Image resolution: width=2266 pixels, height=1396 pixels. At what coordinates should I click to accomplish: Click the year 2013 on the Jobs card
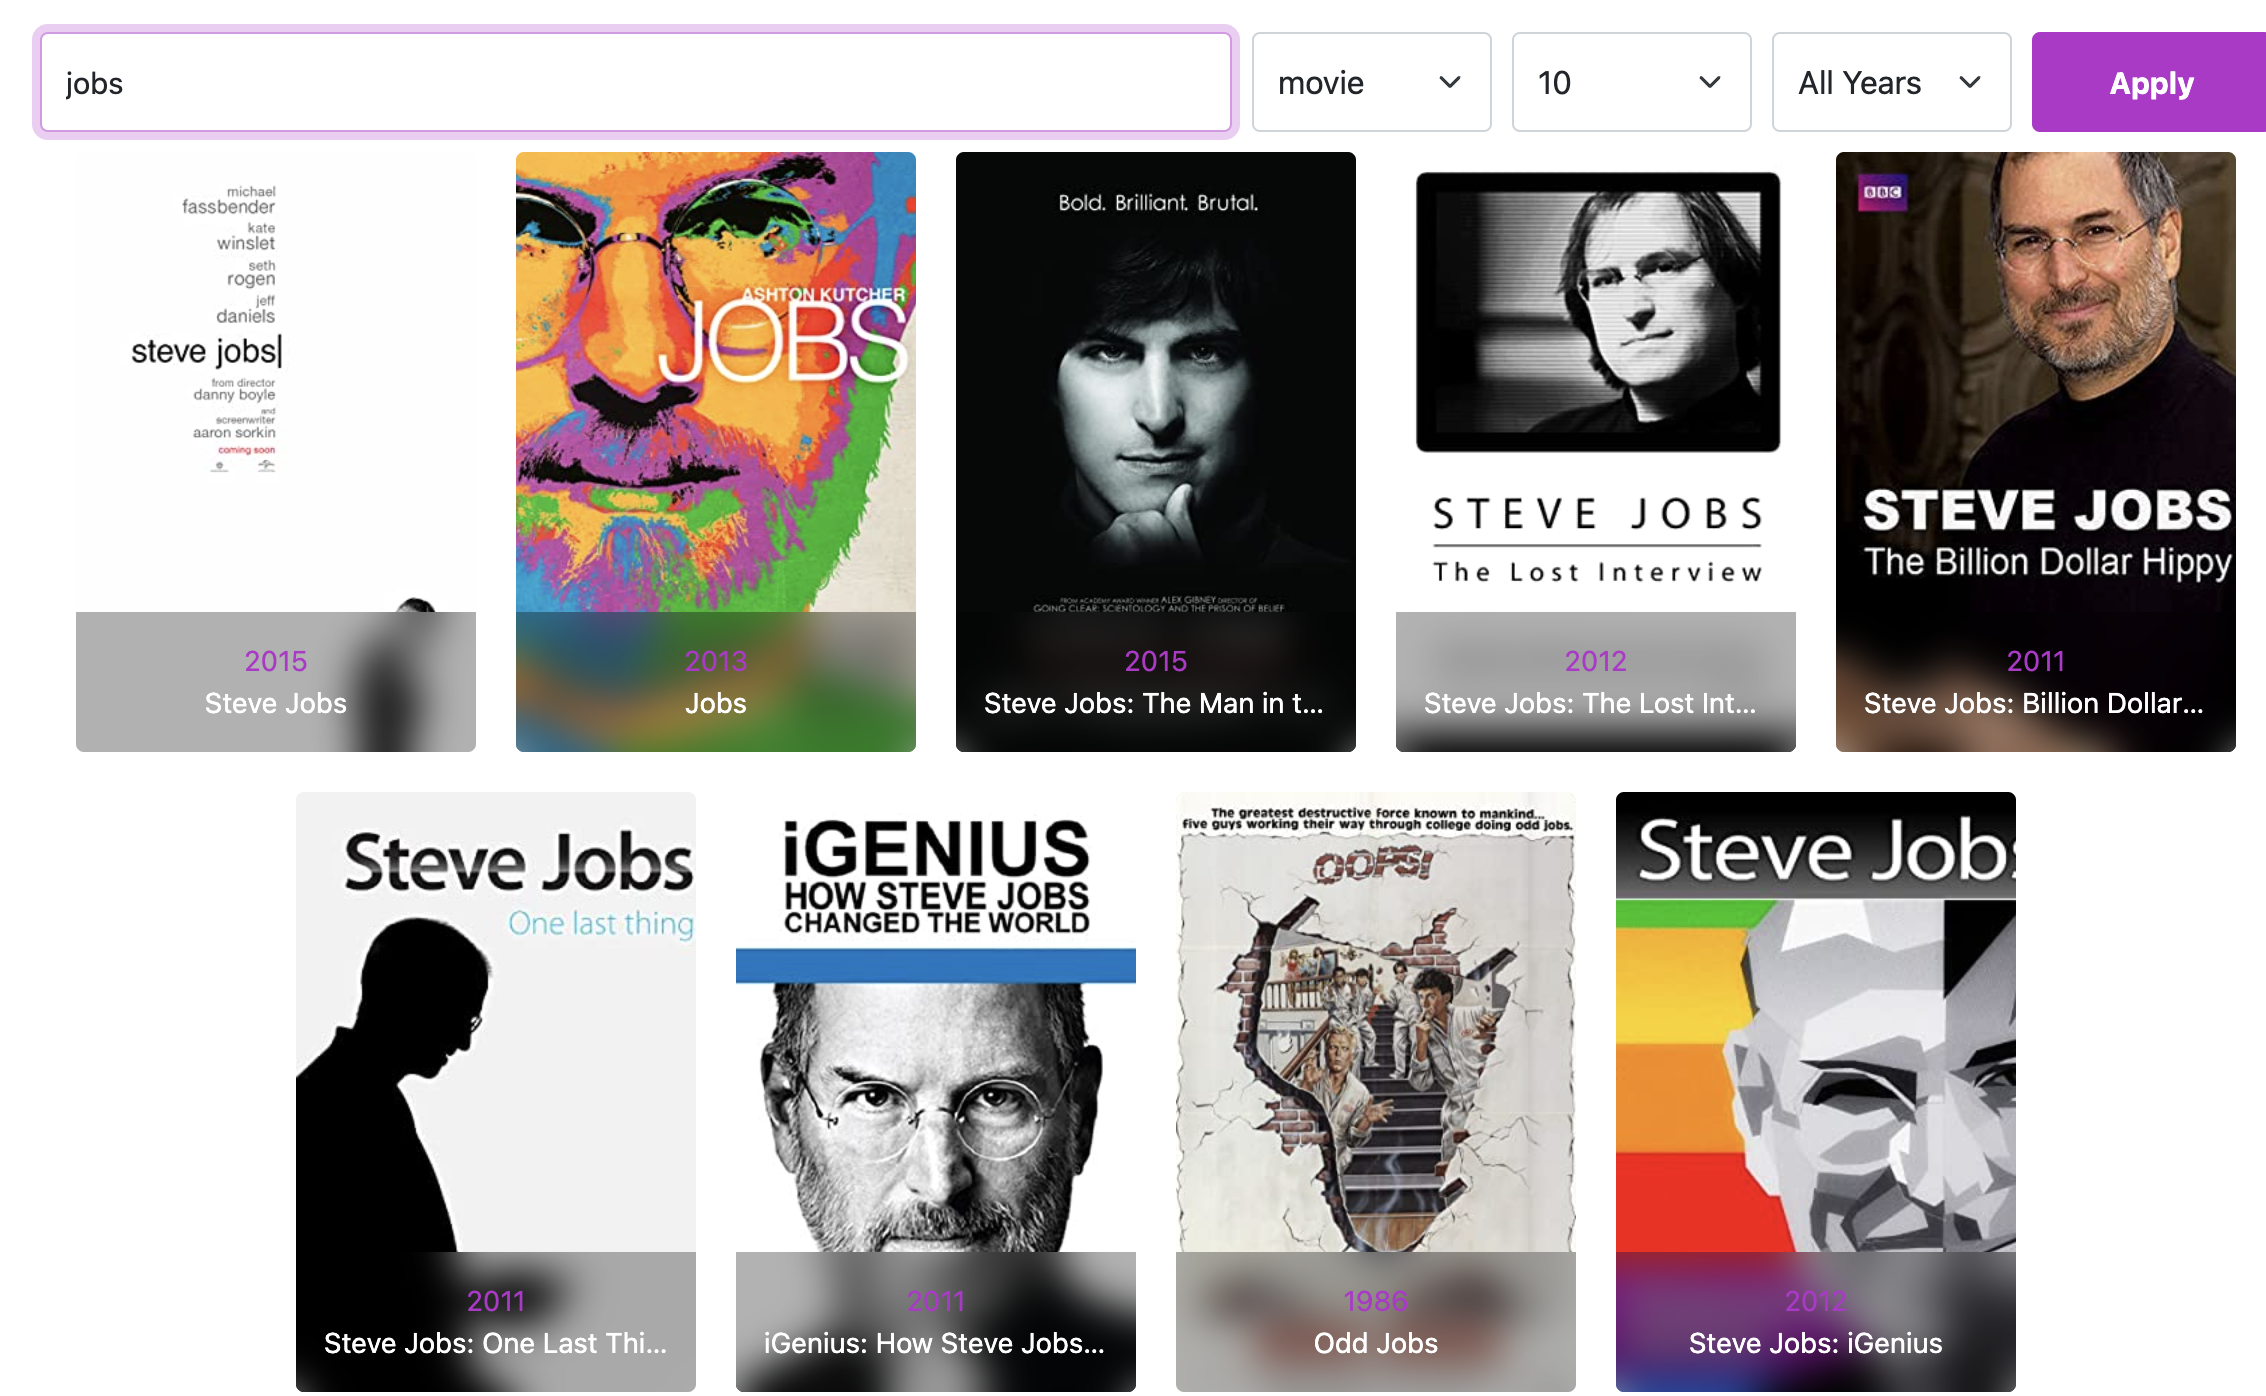[x=716, y=661]
